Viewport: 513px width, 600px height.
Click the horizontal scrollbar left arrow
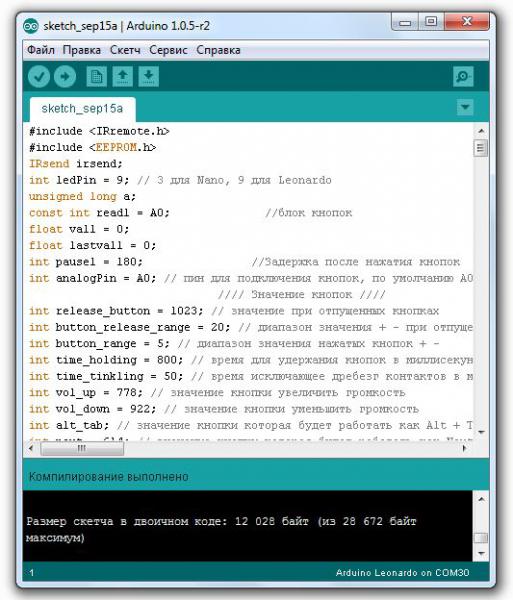31,448
